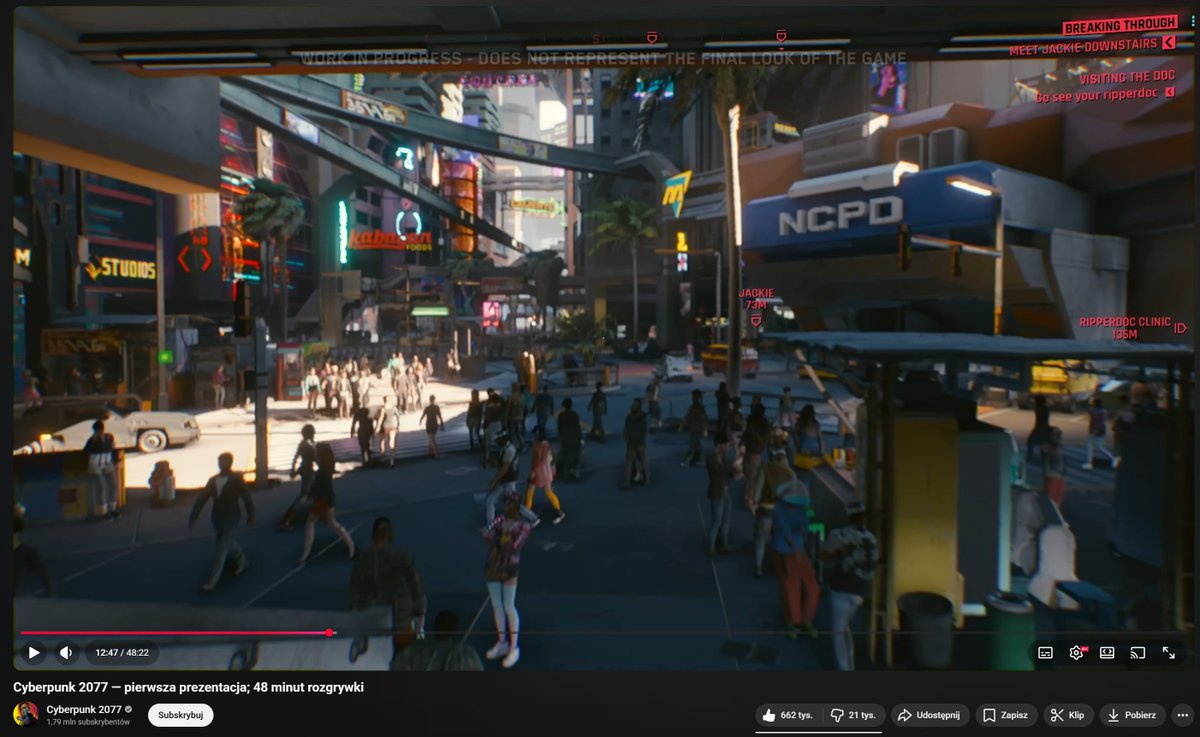Click the 12:47 / 48:22 time display
This screenshot has width=1200, height=737.
point(122,653)
